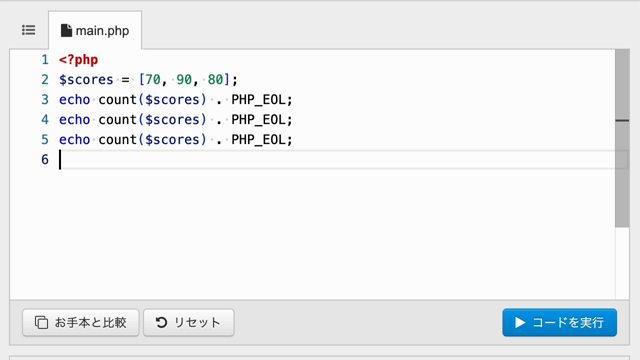
Task: Click the circular arrow reset icon
Action: pos(162,322)
